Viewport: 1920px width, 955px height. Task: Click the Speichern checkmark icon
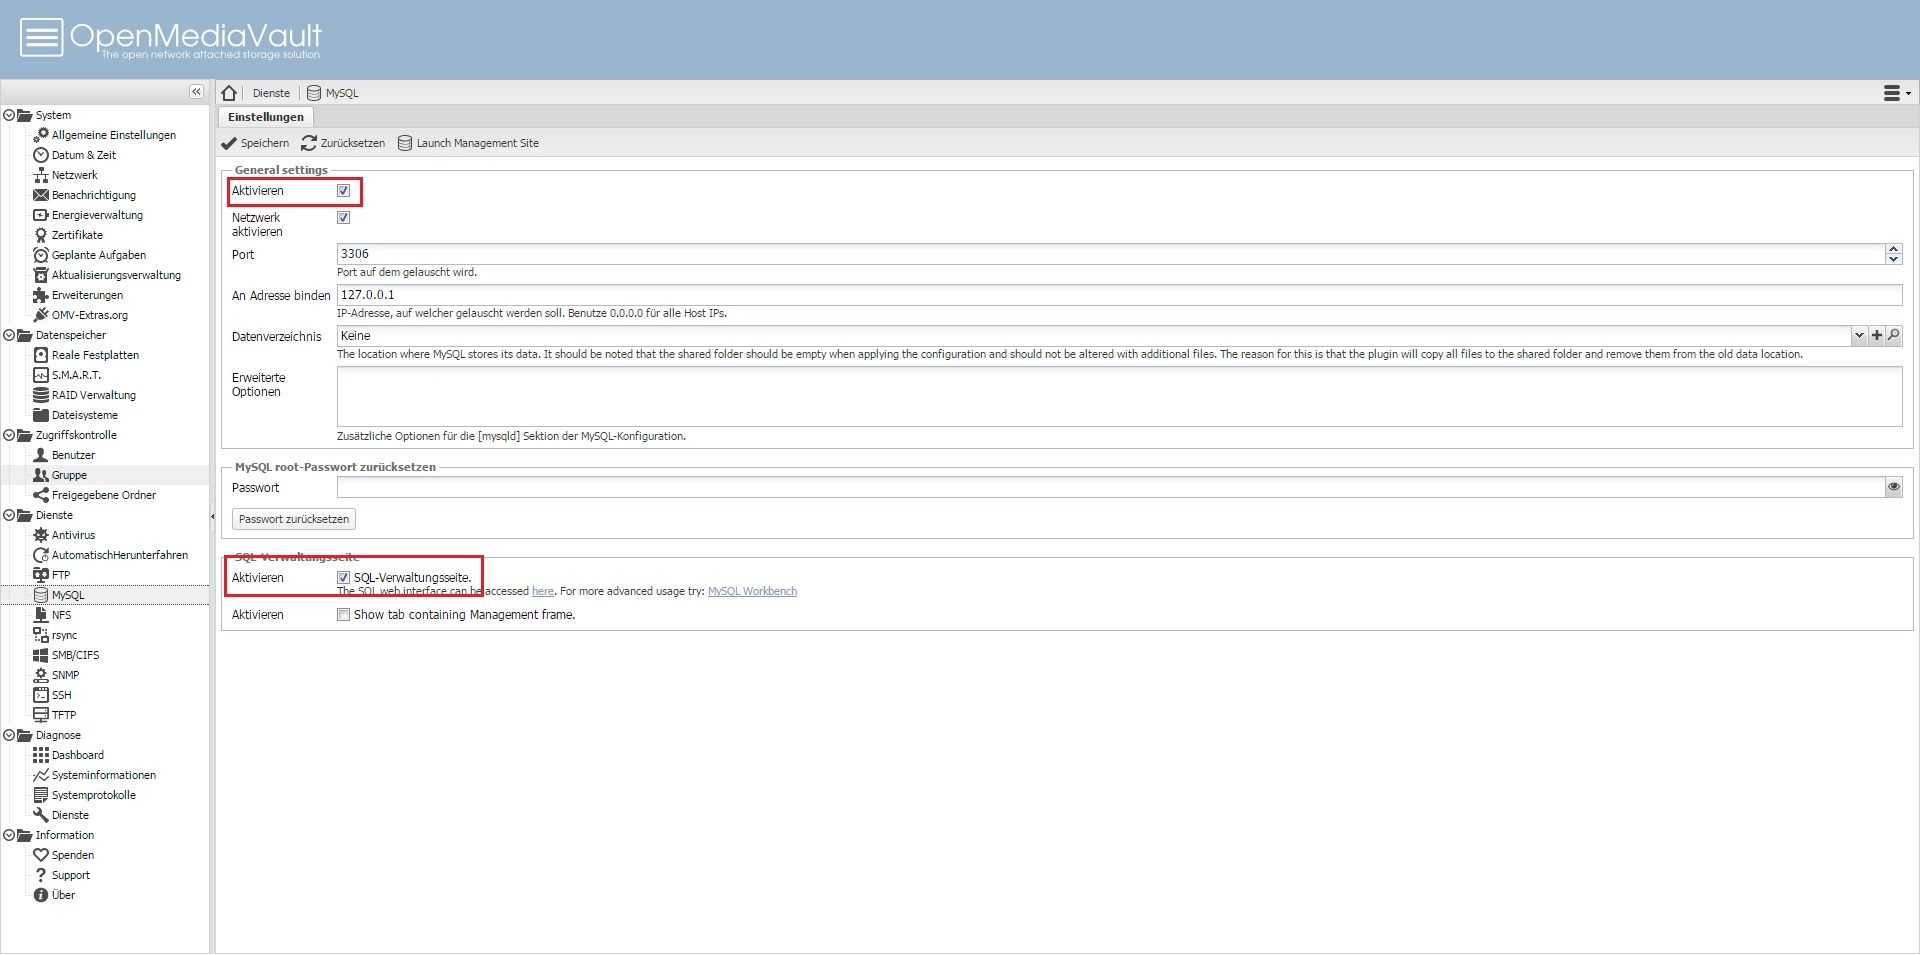(x=229, y=143)
